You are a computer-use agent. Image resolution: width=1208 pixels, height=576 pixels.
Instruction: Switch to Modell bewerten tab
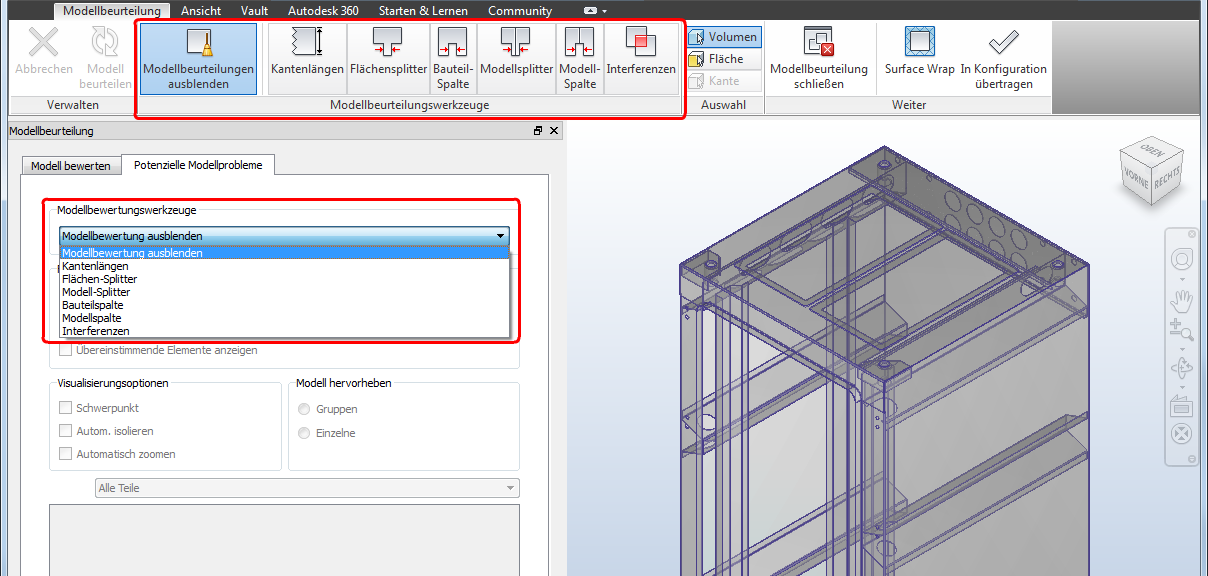click(x=71, y=166)
